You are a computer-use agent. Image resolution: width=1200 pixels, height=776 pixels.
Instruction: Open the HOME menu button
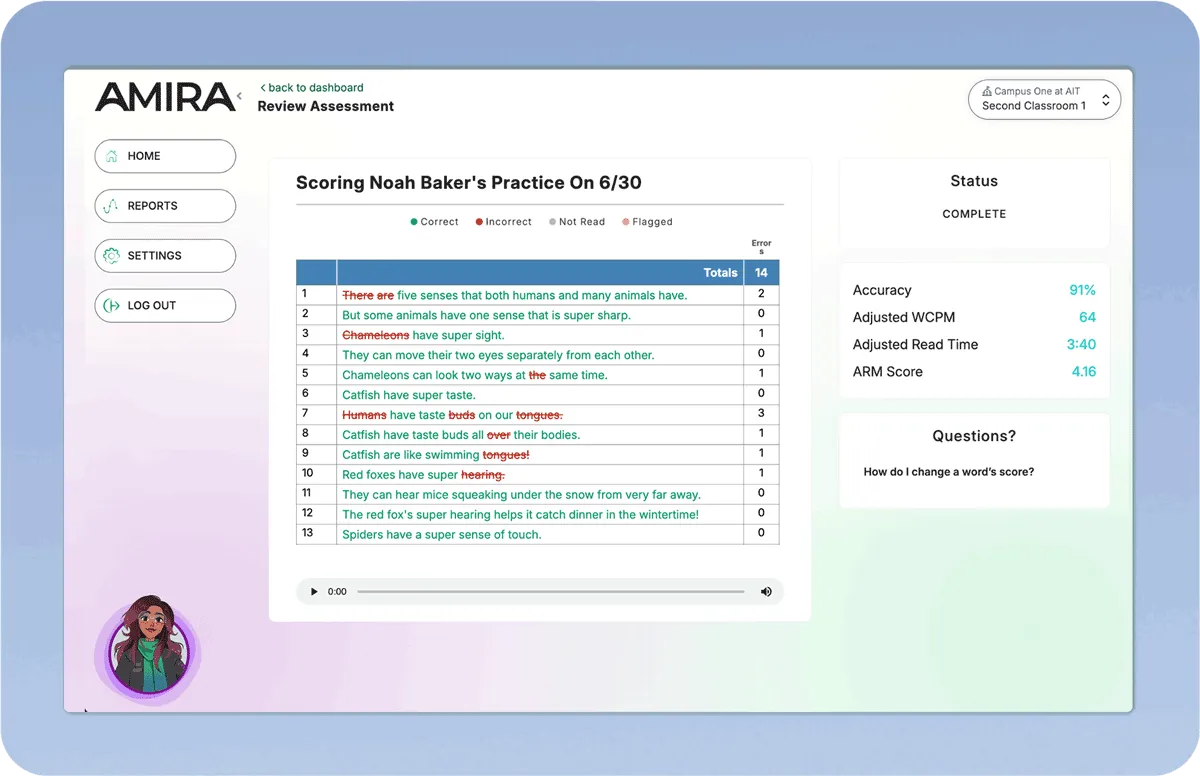point(165,156)
